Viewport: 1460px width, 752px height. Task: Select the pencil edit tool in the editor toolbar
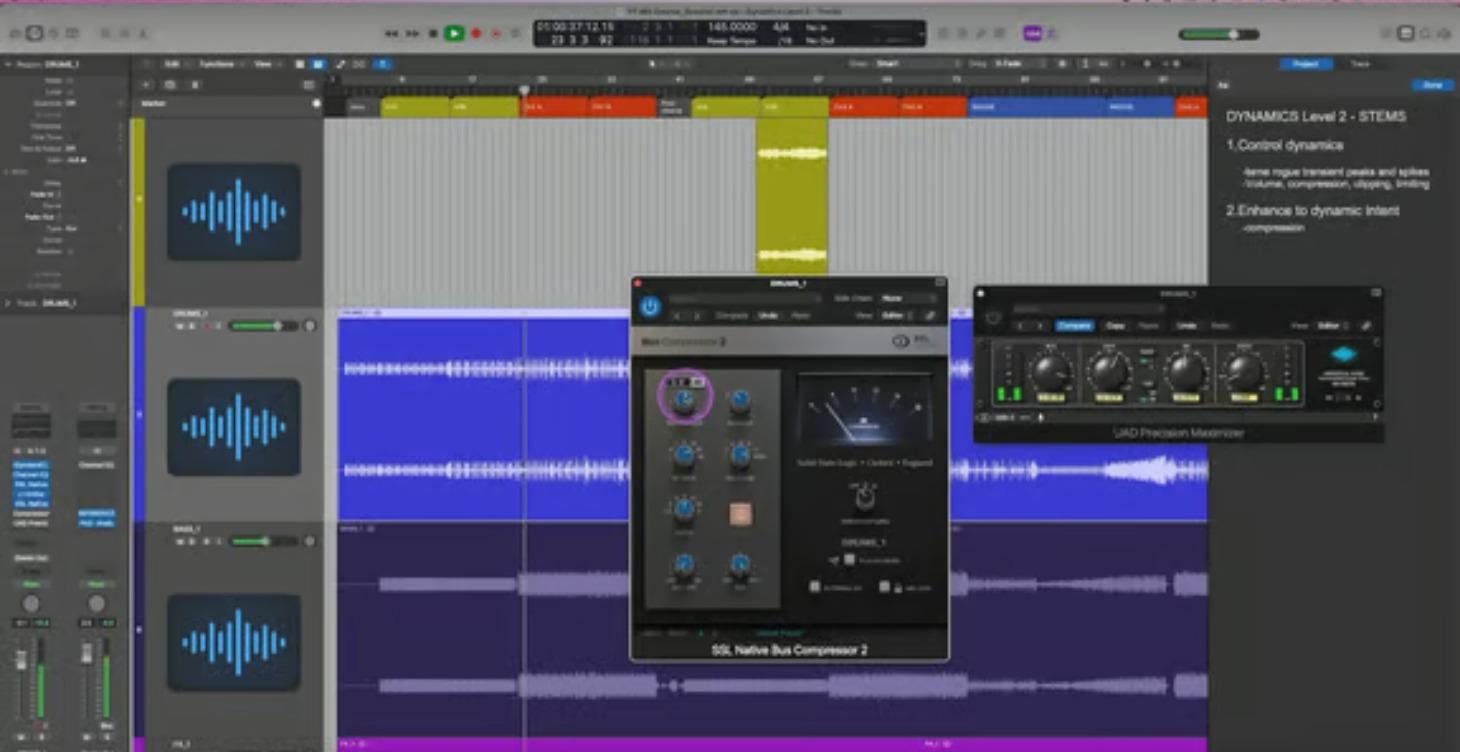point(340,63)
